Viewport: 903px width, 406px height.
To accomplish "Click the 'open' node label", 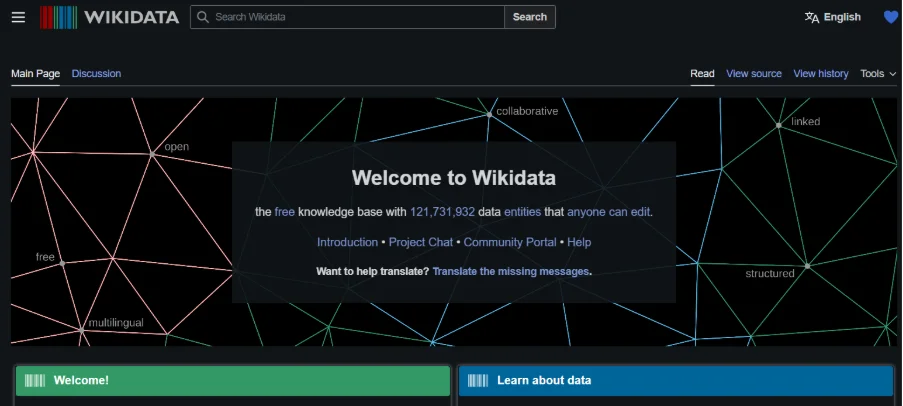I will (x=176, y=147).
